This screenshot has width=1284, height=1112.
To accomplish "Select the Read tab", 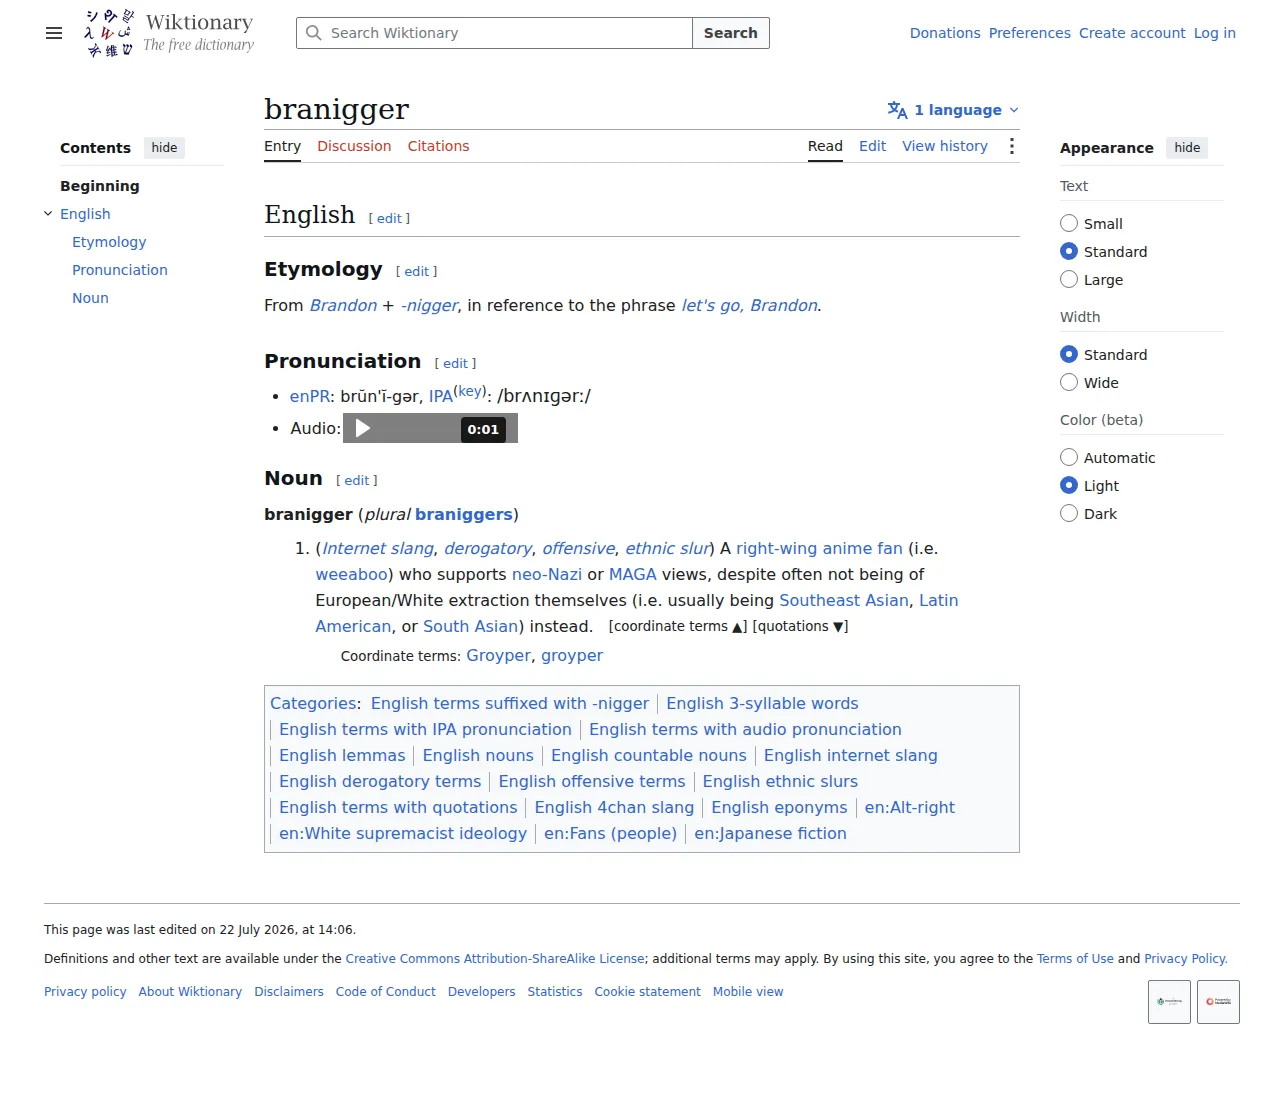I will pyautogui.click(x=825, y=146).
